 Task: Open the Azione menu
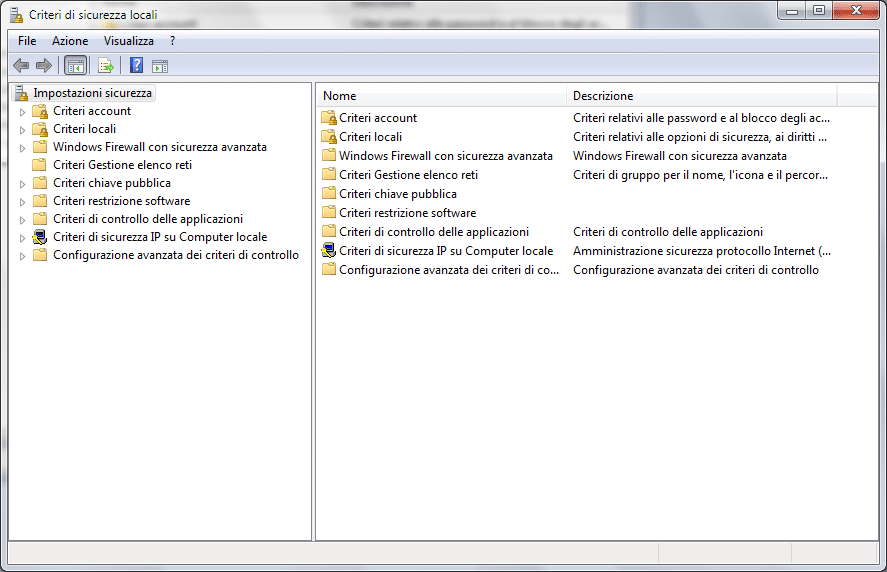pyautogui.click(x=70, y=41)
